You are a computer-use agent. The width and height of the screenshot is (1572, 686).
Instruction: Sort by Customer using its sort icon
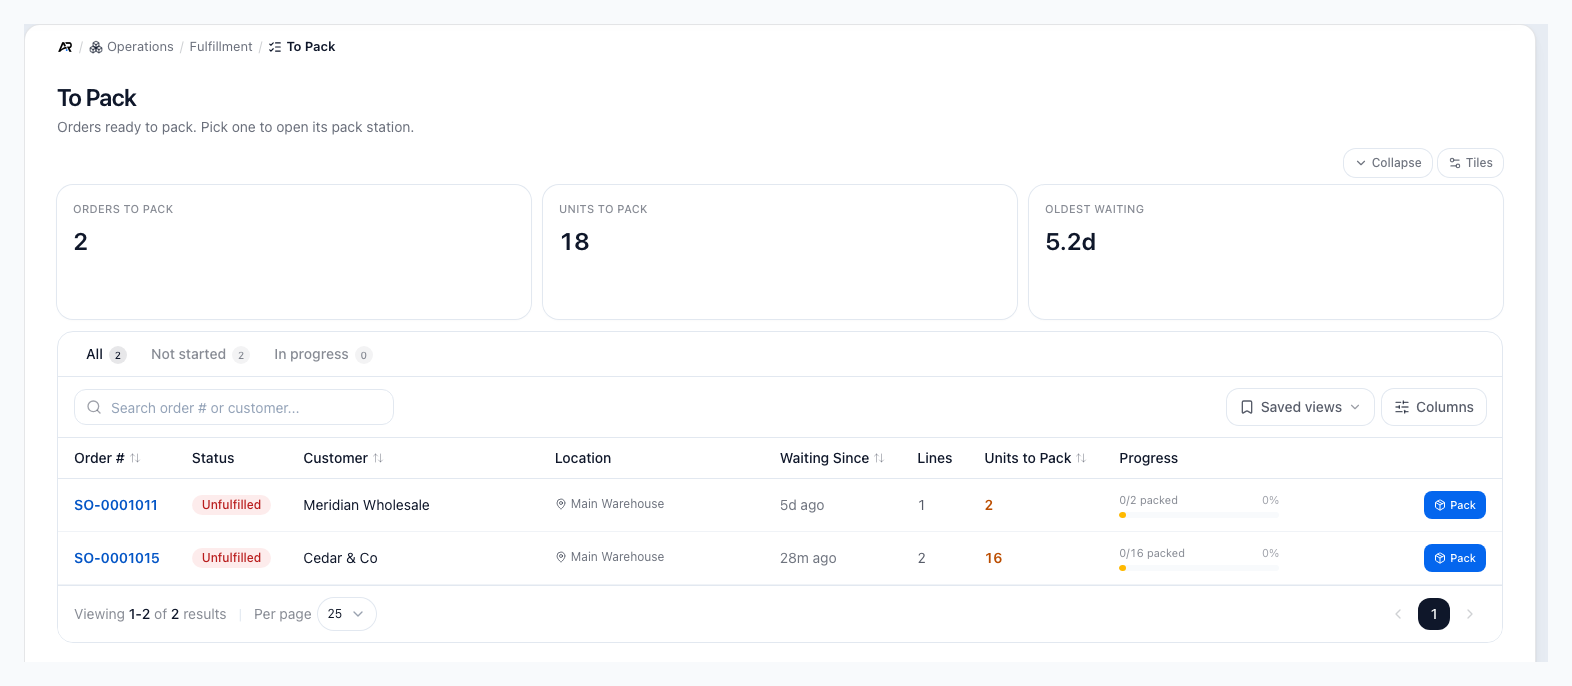tap(378, 458)
